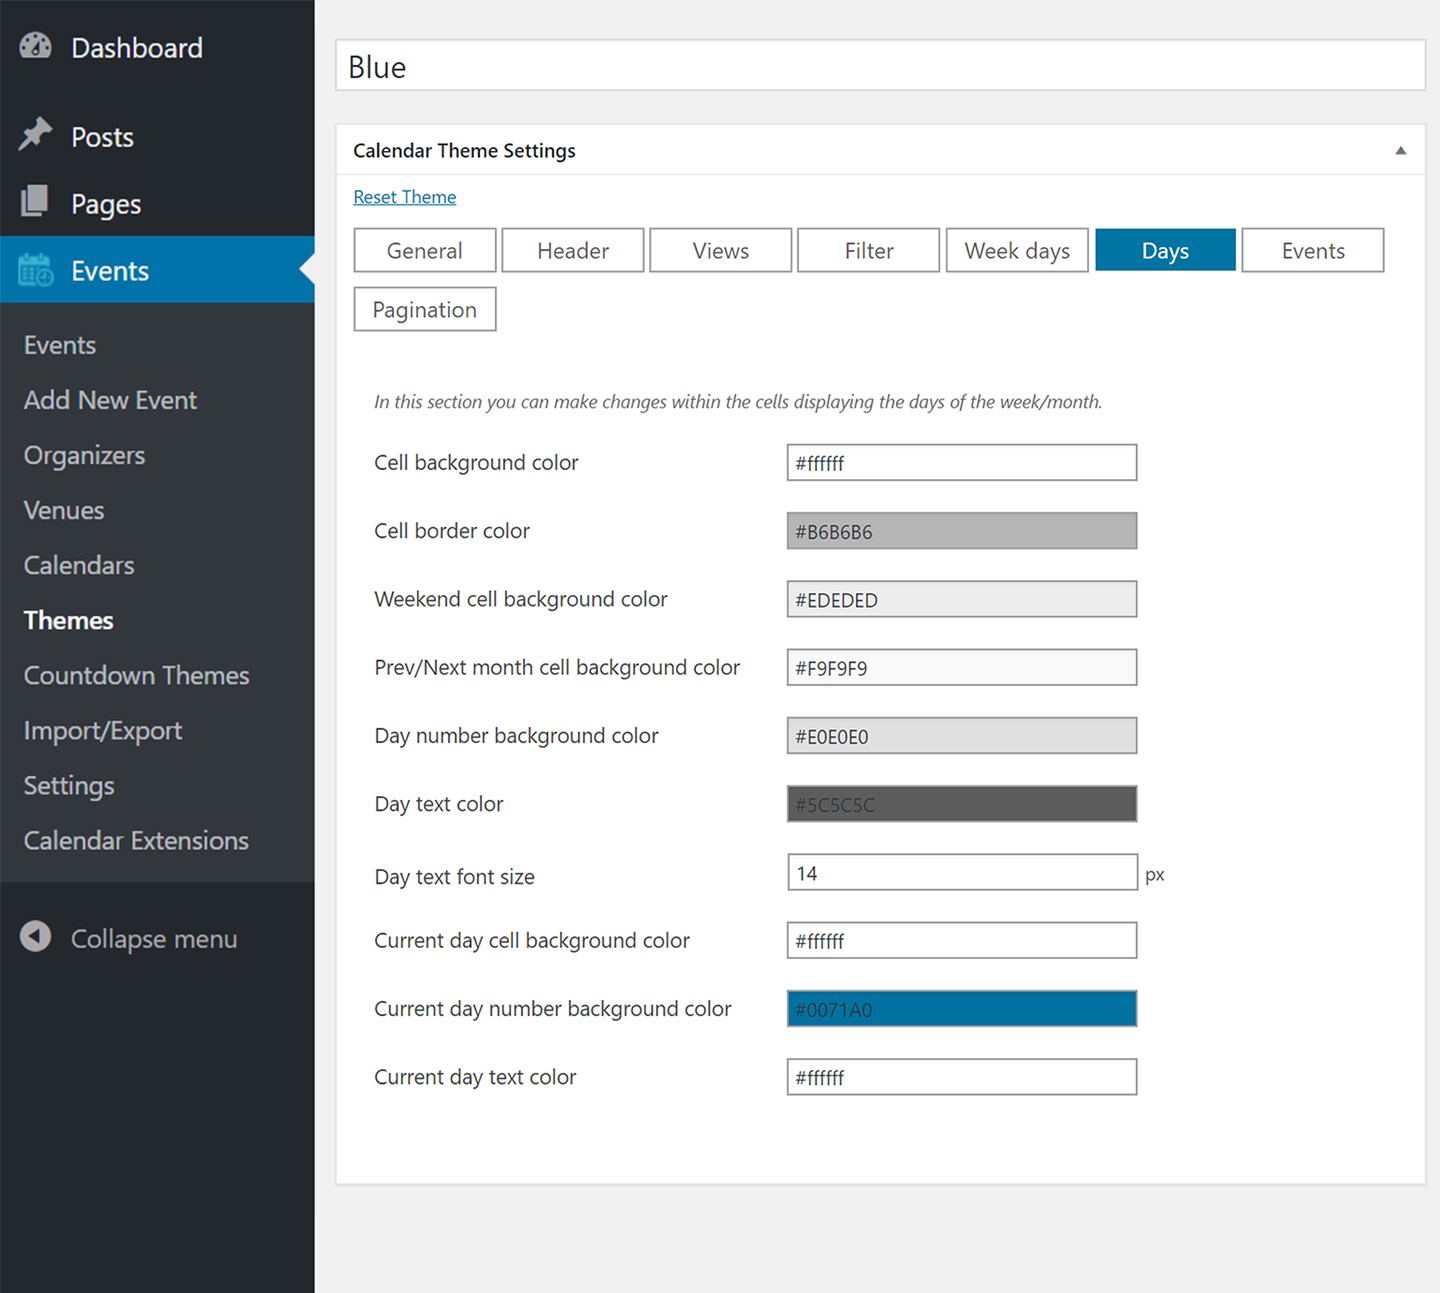Open the Week days tab

[x=1017, y=251]
